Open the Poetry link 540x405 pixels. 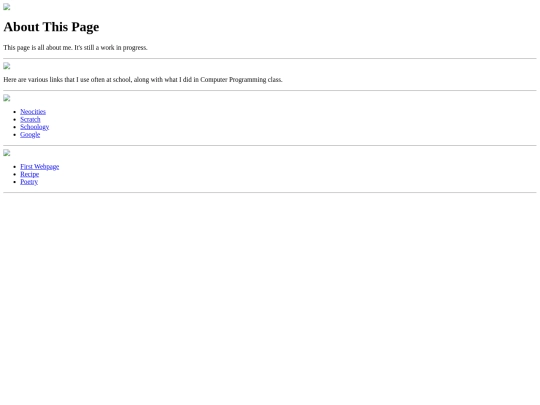click(29, 181)
